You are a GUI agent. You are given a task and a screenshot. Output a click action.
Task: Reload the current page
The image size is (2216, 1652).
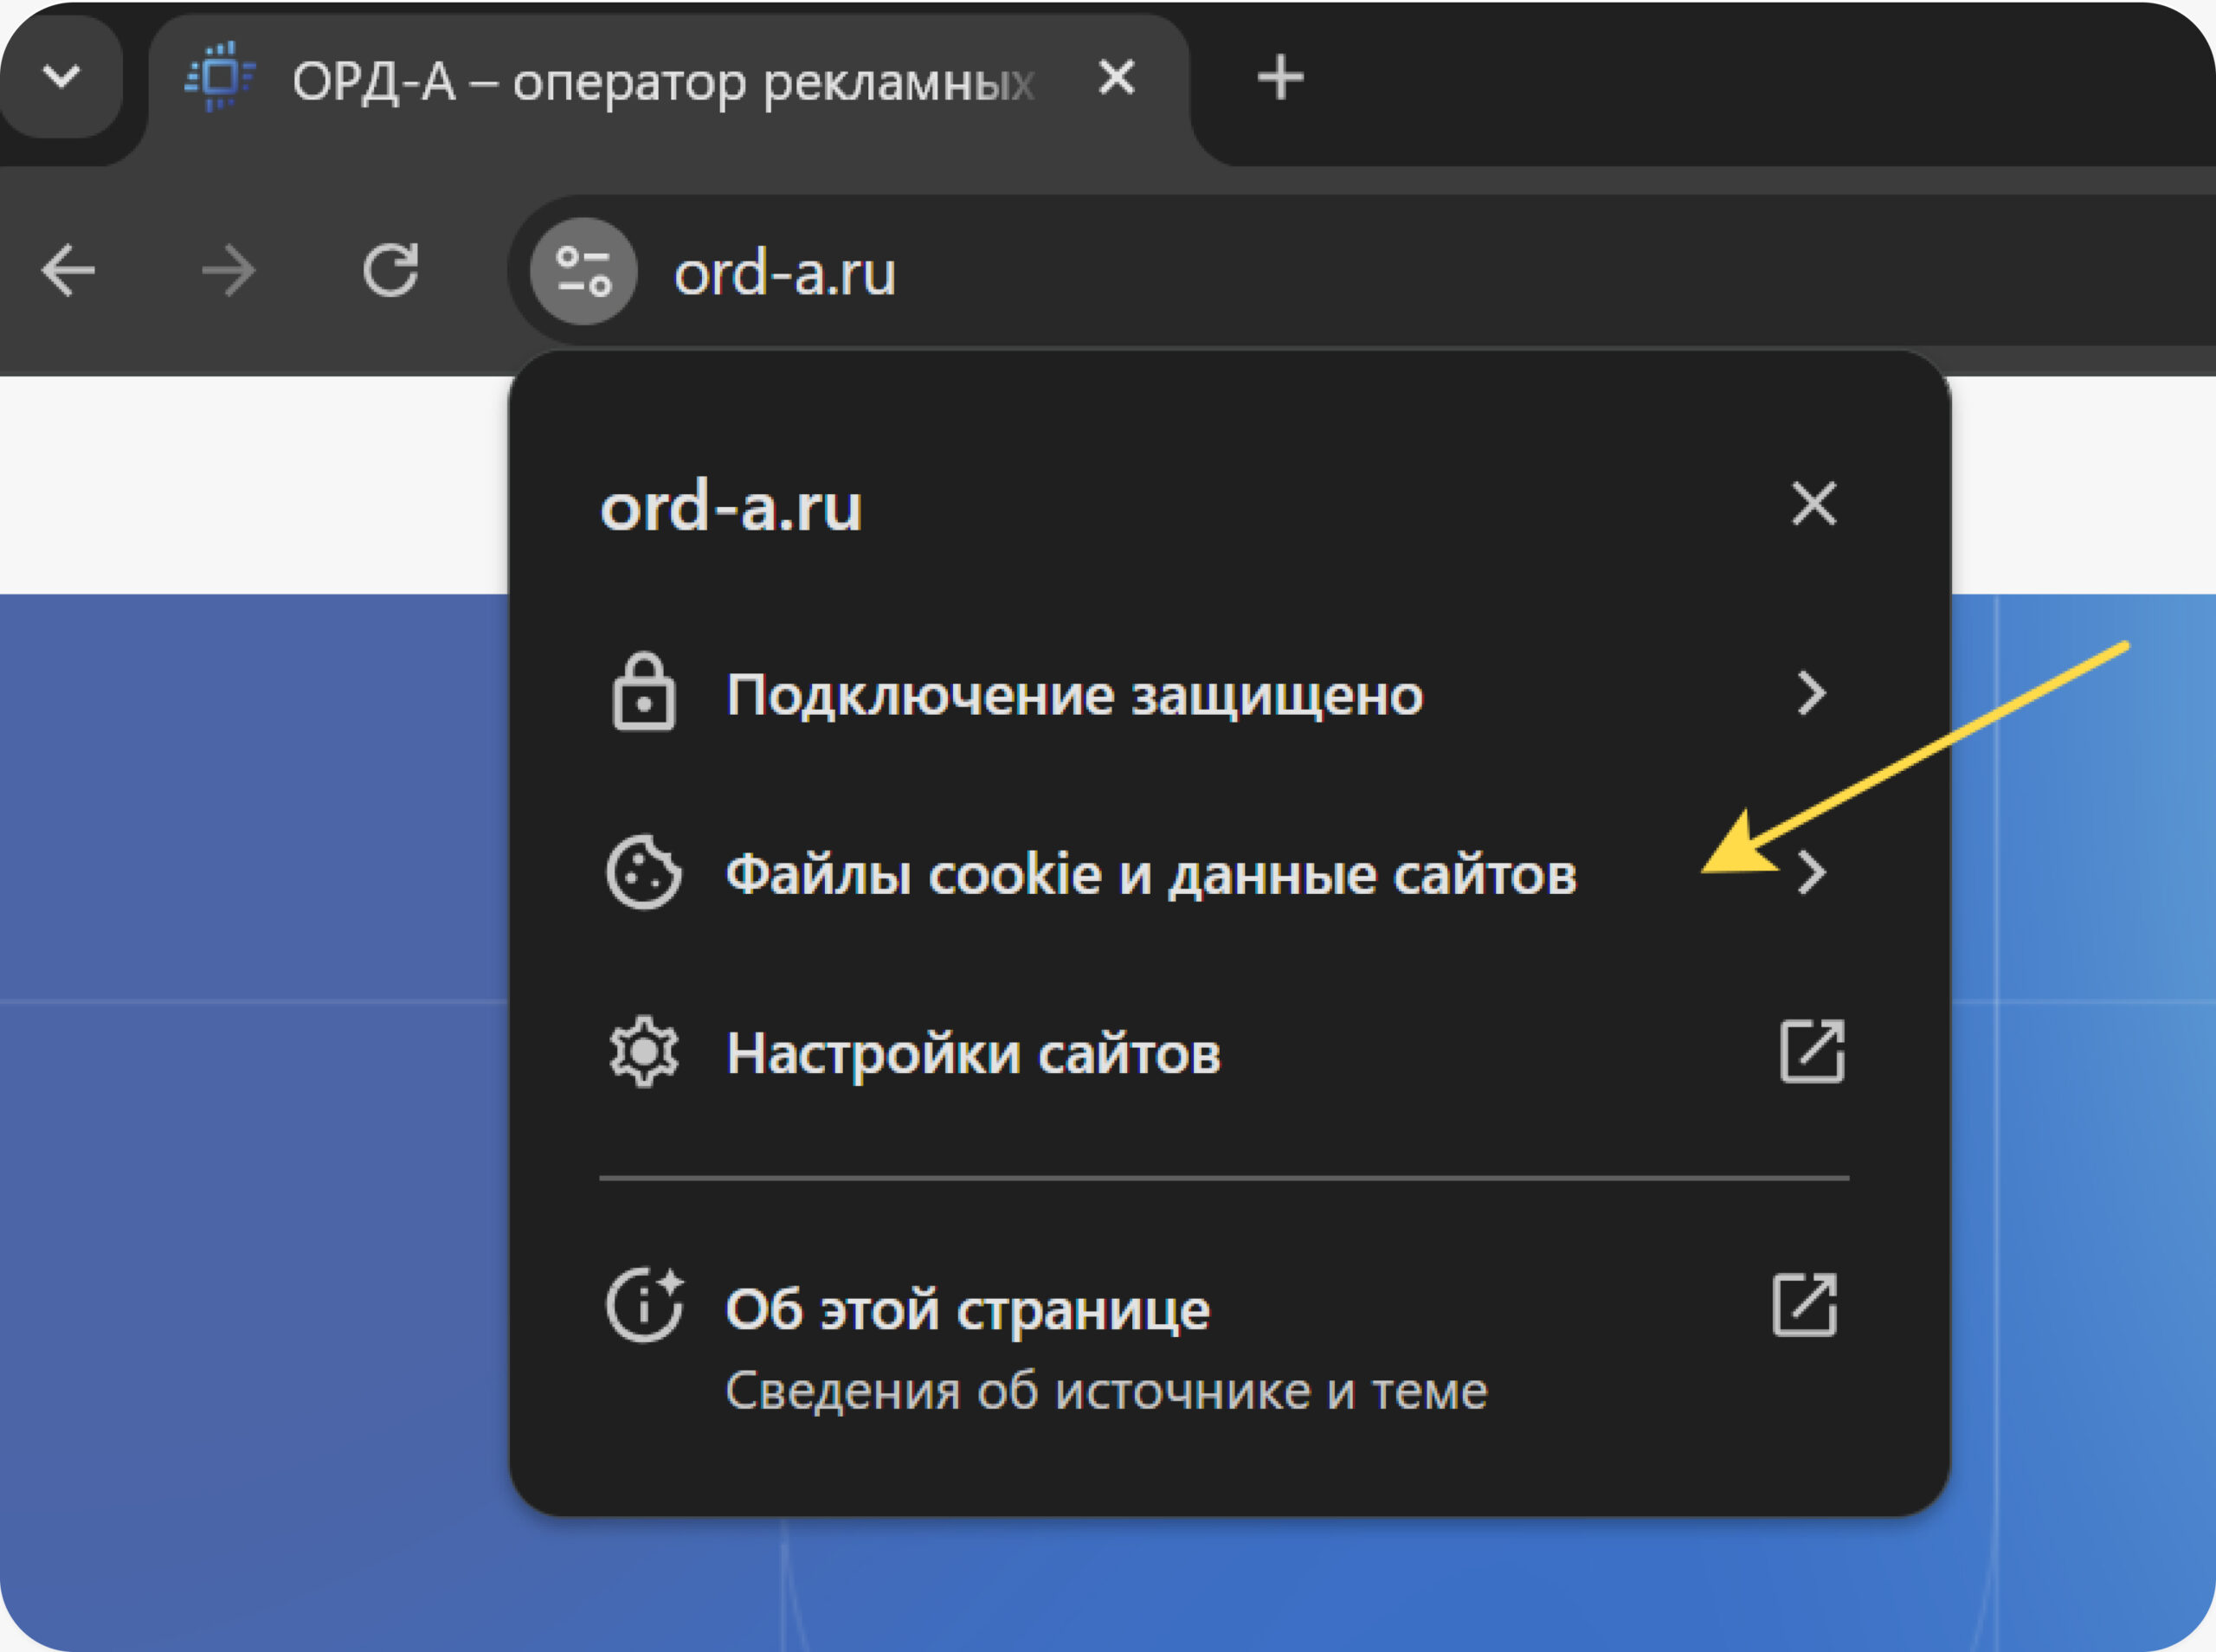tap(390, 270)
